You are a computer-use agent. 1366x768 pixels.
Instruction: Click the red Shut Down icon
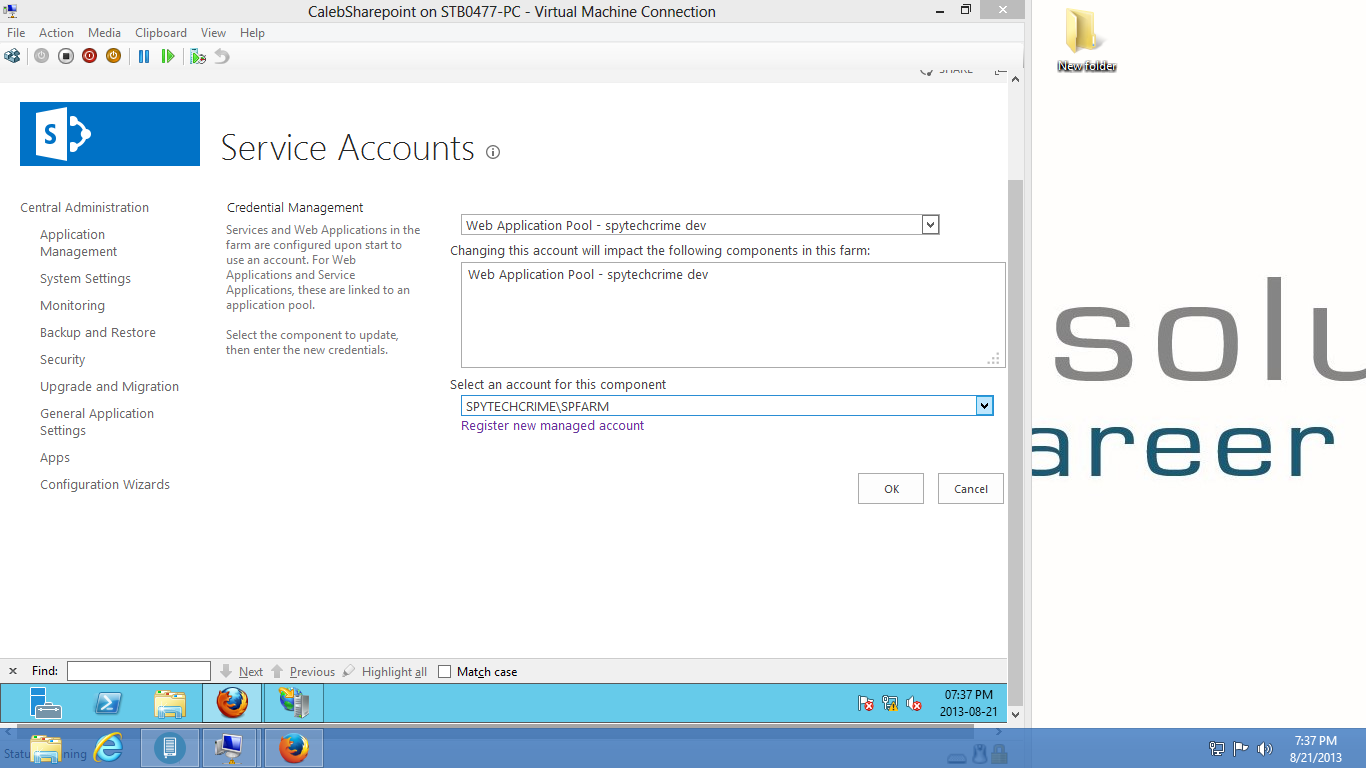click(90, 56)
